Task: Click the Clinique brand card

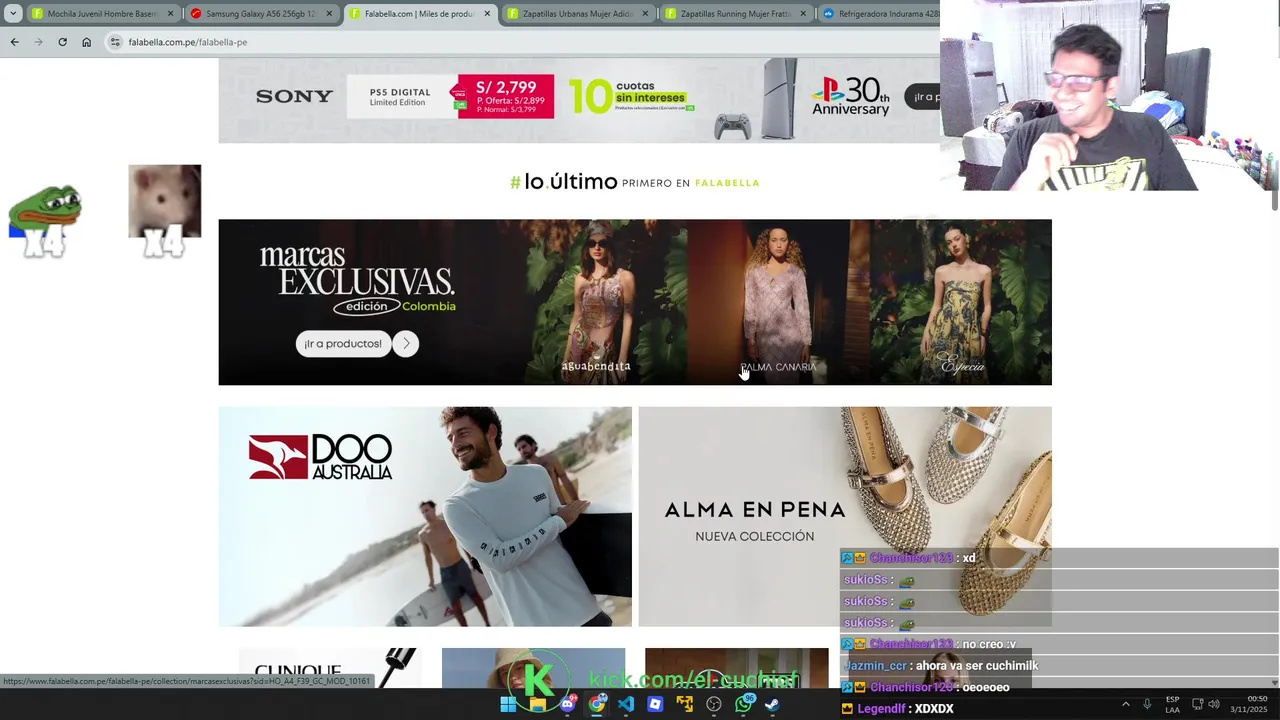Action: [x=330, y=668]
